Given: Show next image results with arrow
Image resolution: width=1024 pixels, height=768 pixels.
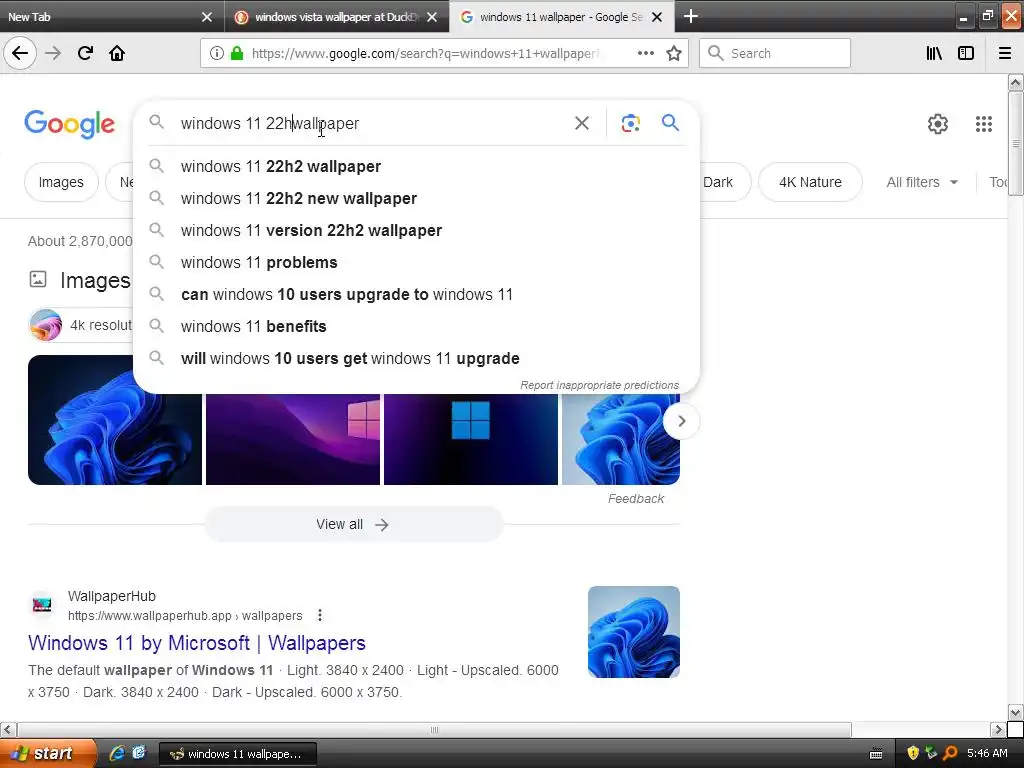Looking at the screenshot, I should 681,421.
